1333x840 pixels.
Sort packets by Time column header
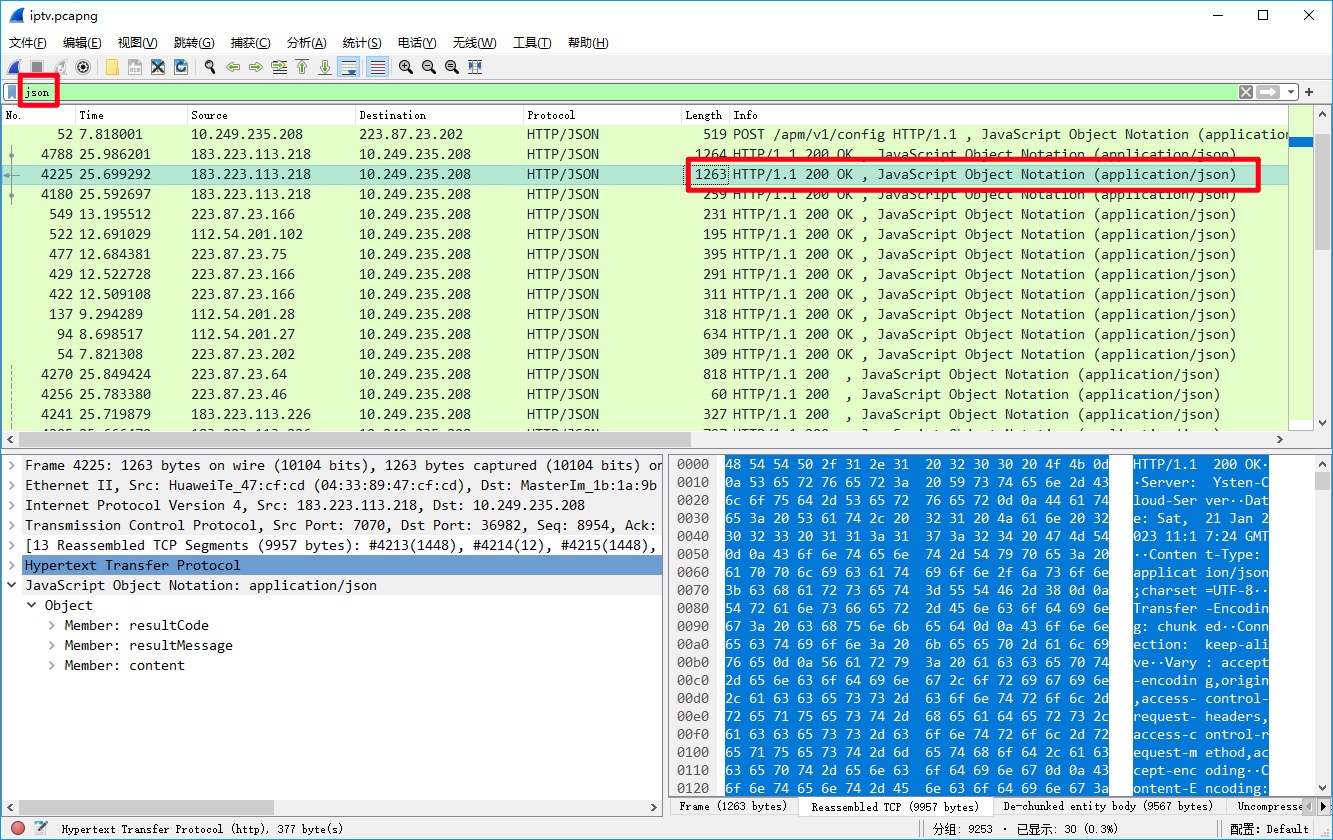[131, 115]
